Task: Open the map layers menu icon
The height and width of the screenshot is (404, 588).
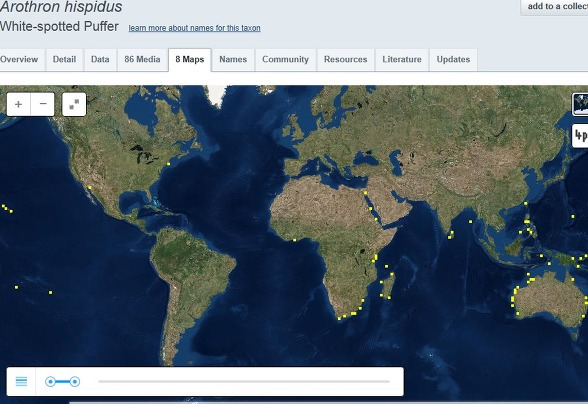Action: point(21,381)
